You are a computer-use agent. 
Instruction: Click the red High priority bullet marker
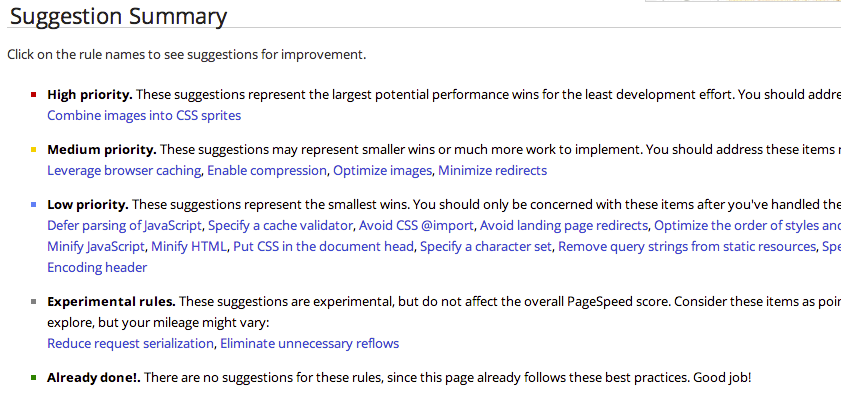click(x=34, y=95)
